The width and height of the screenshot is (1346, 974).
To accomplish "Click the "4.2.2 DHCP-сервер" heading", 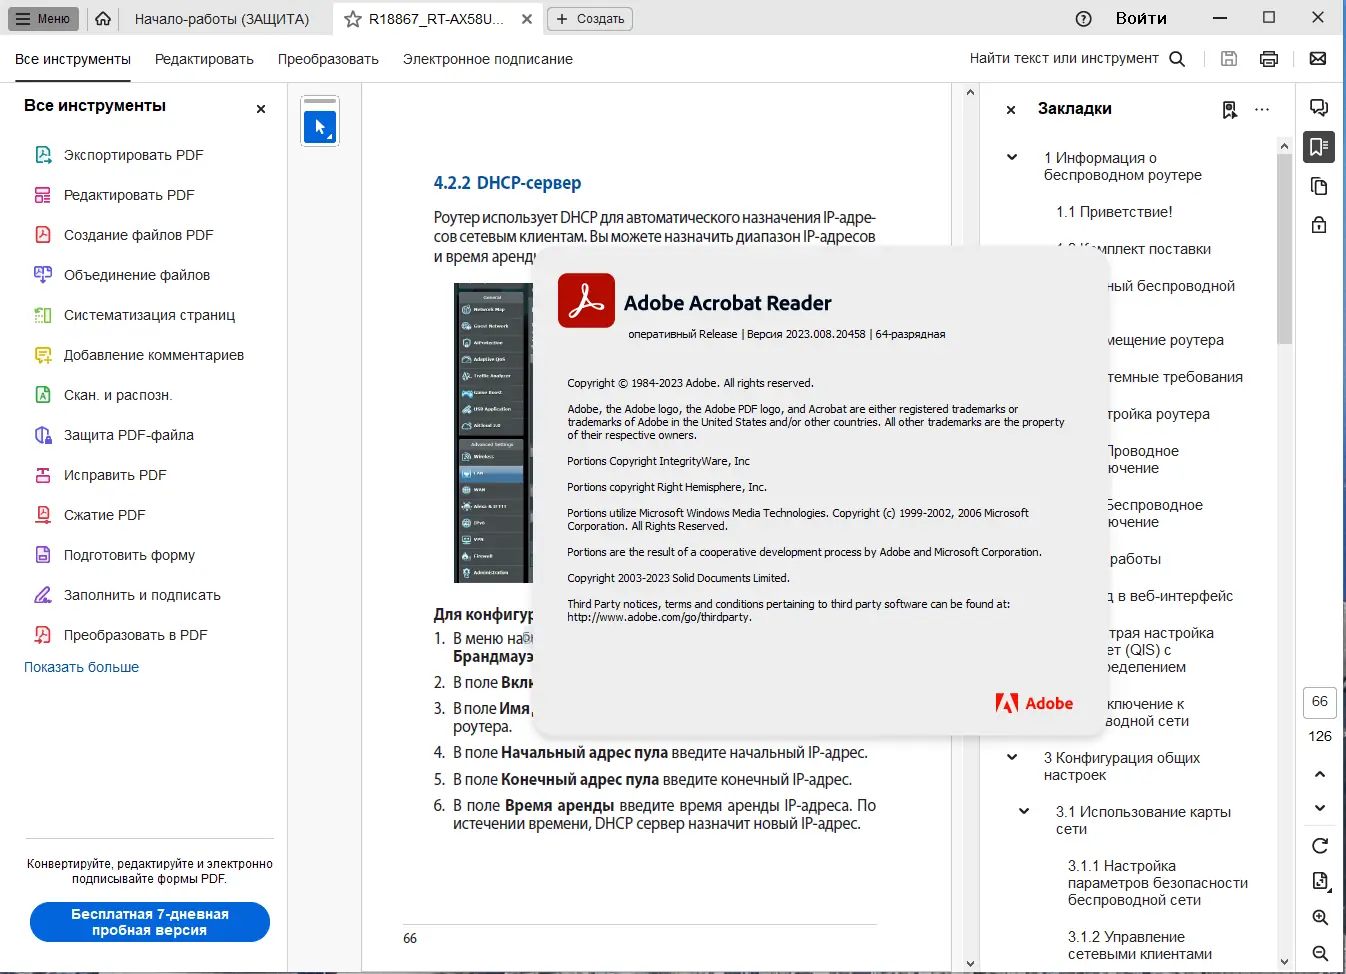I will (507, 183).
